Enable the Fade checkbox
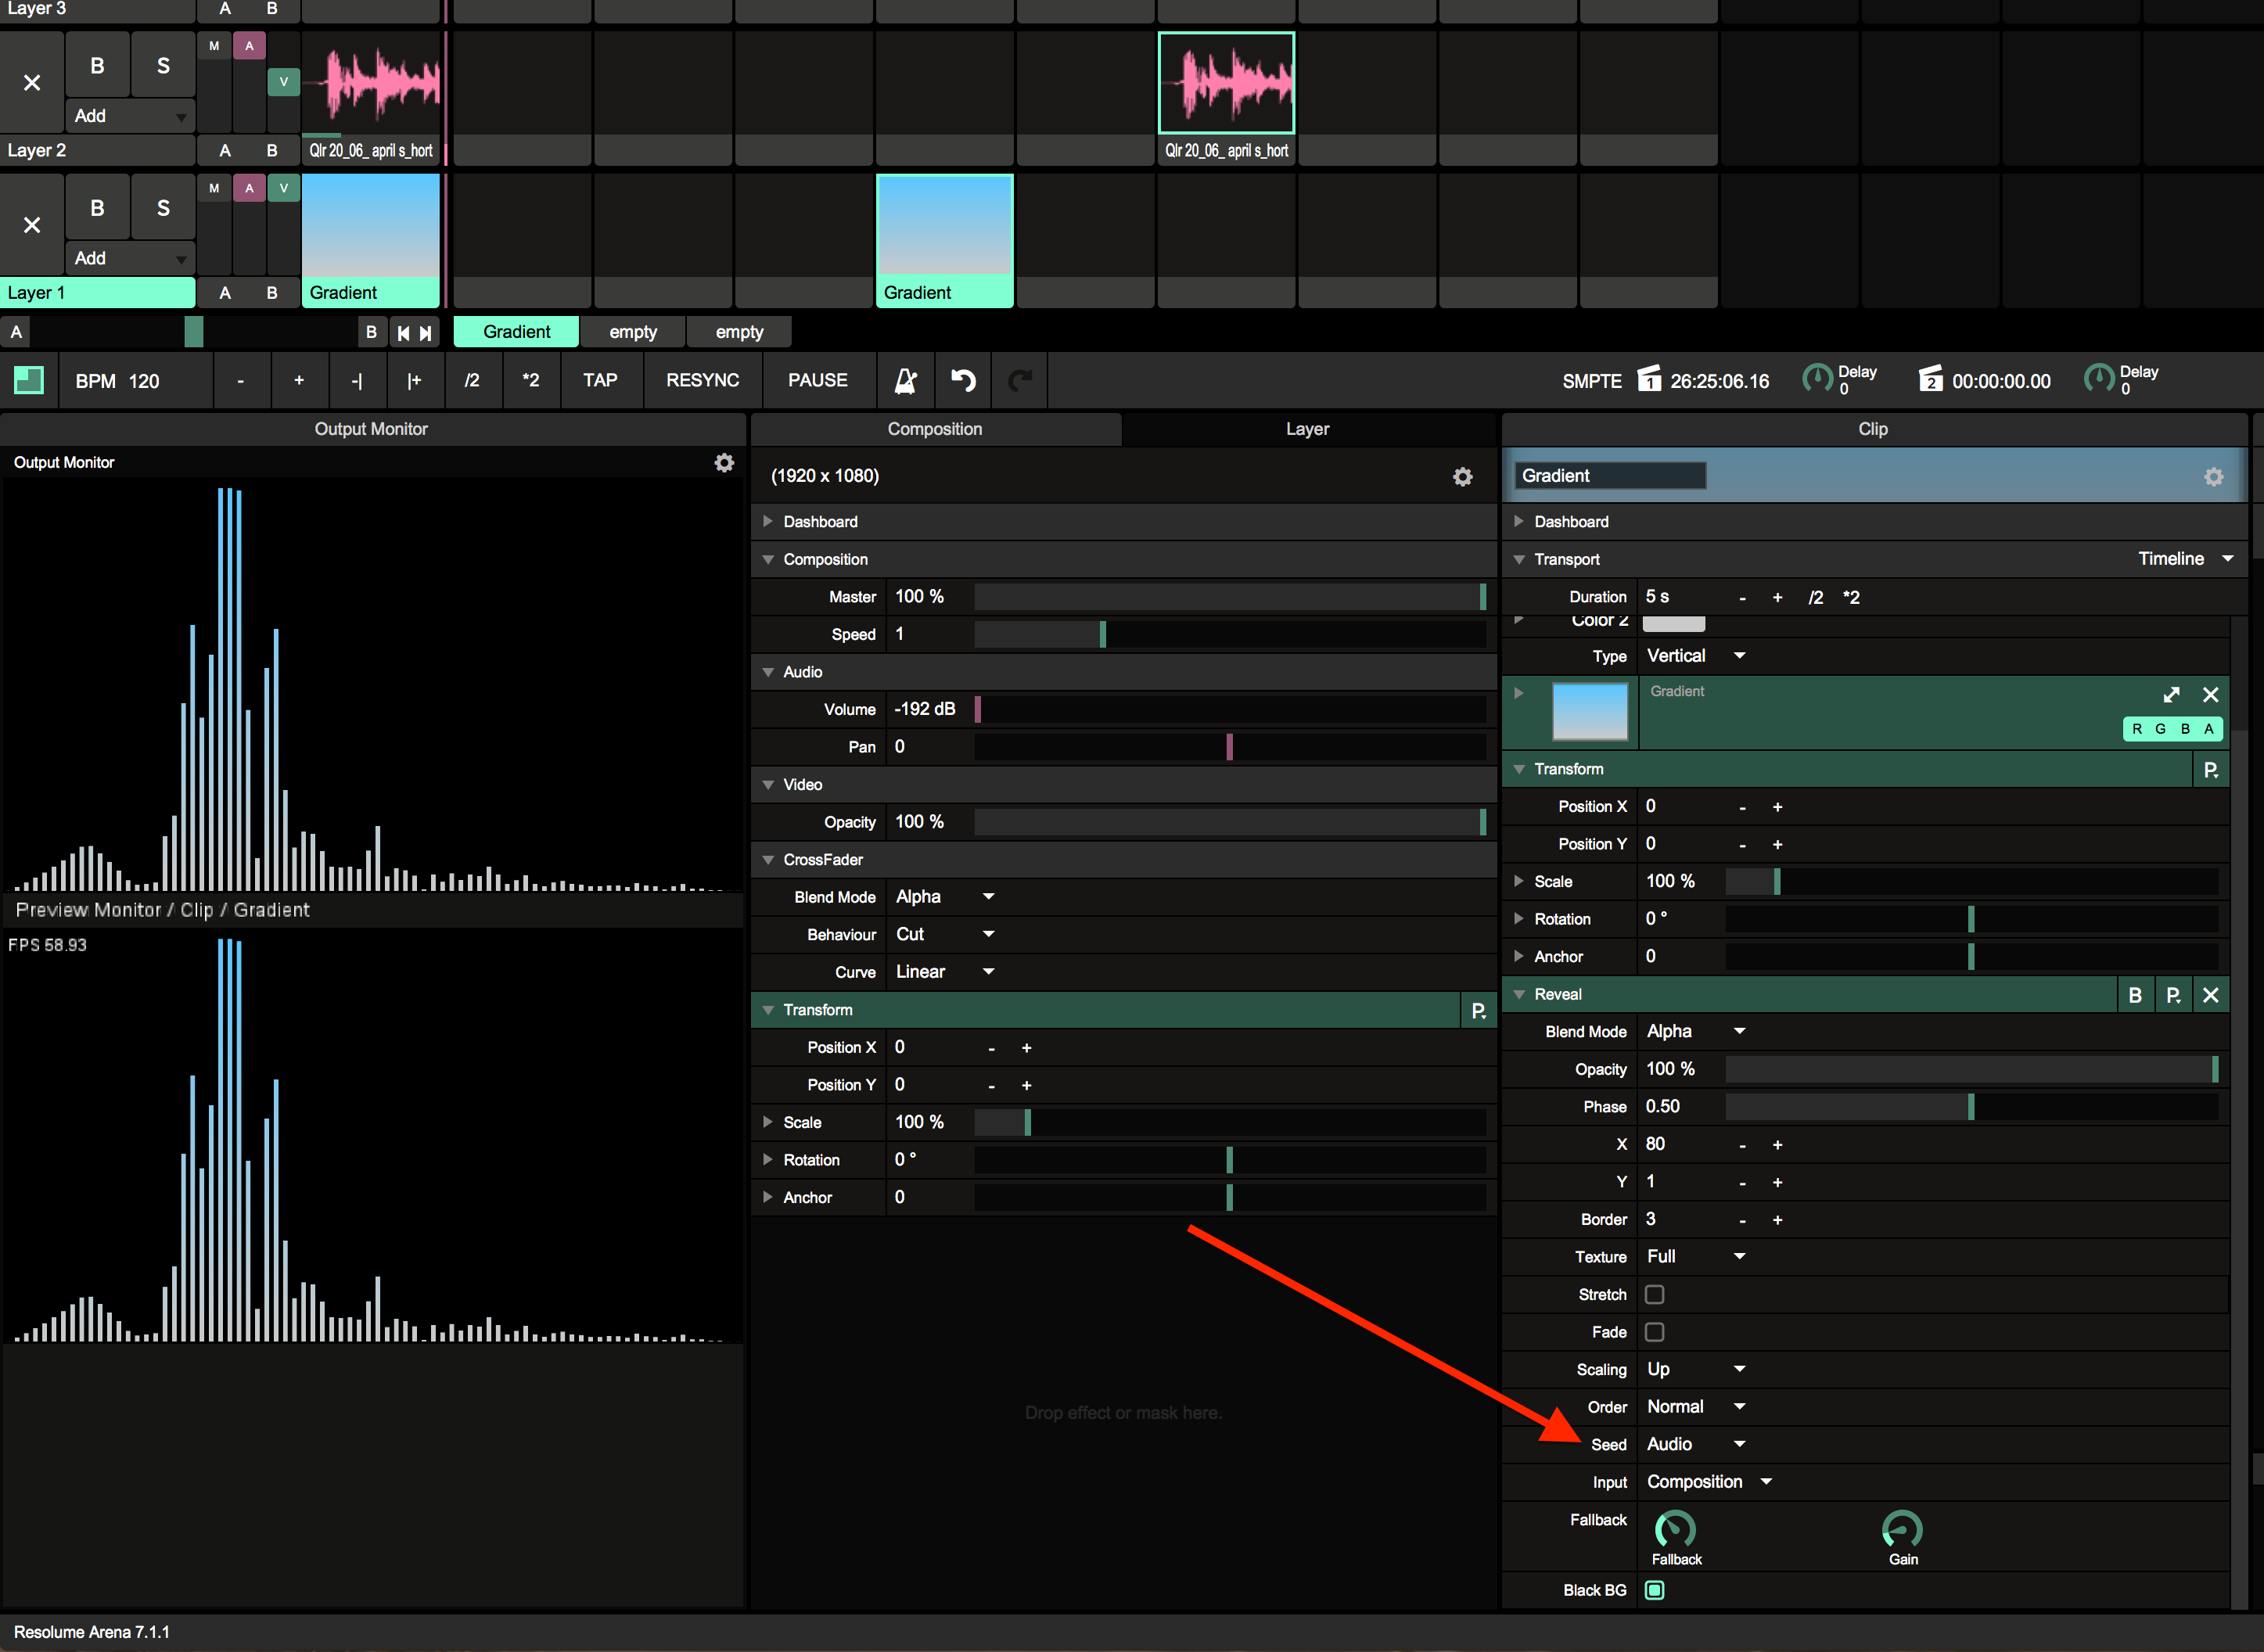Screen dimensions: 2264x1652 1655,1332
